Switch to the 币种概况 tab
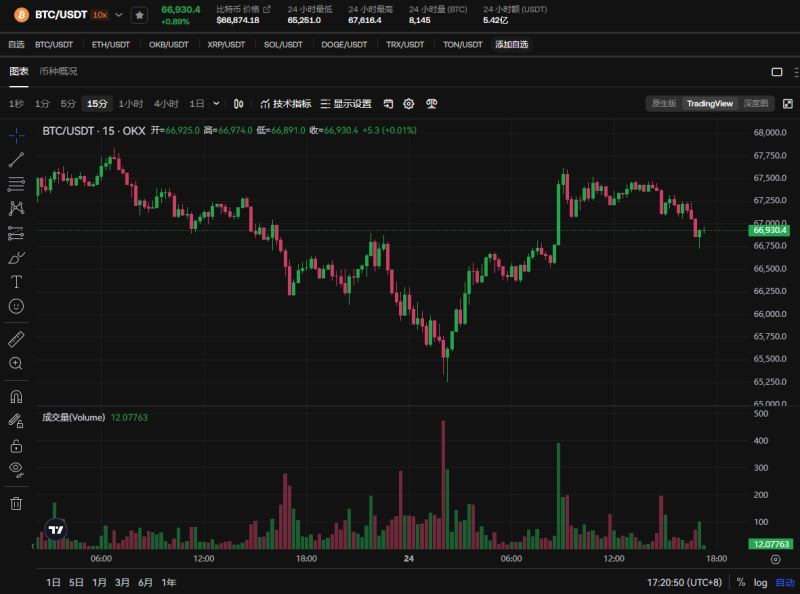 58,71
